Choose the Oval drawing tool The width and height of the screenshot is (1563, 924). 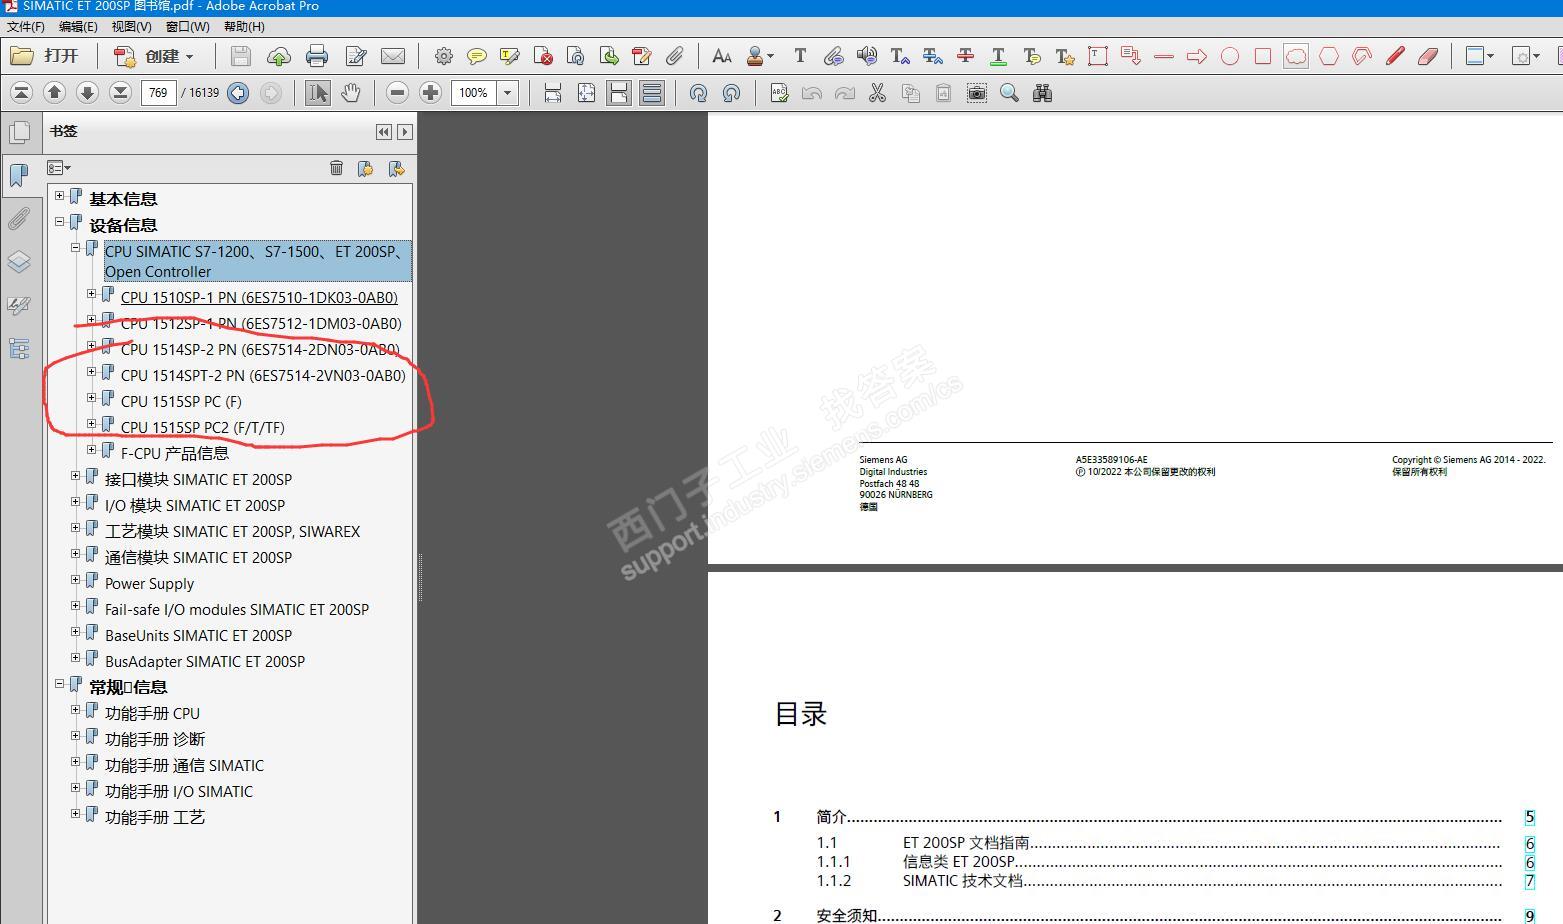click(1230, 56)
